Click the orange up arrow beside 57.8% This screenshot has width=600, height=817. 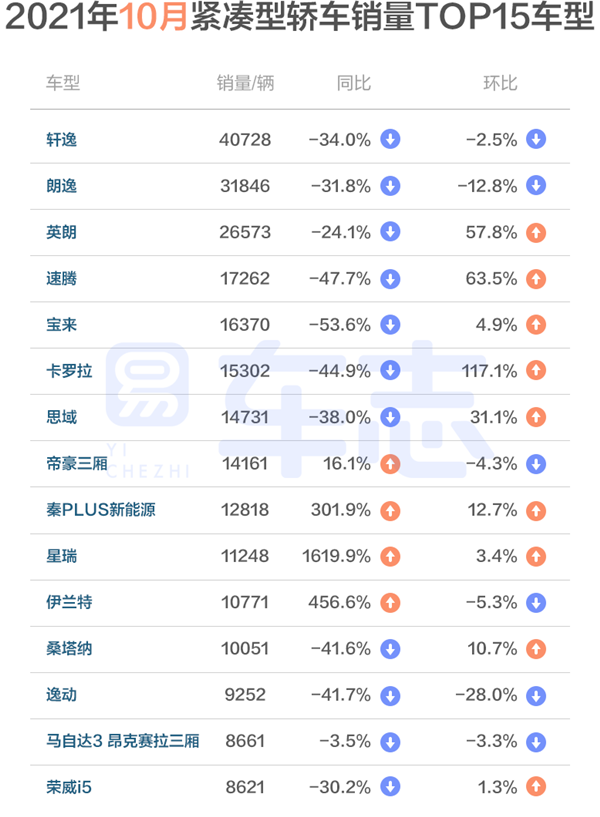[x=536, y=232]
